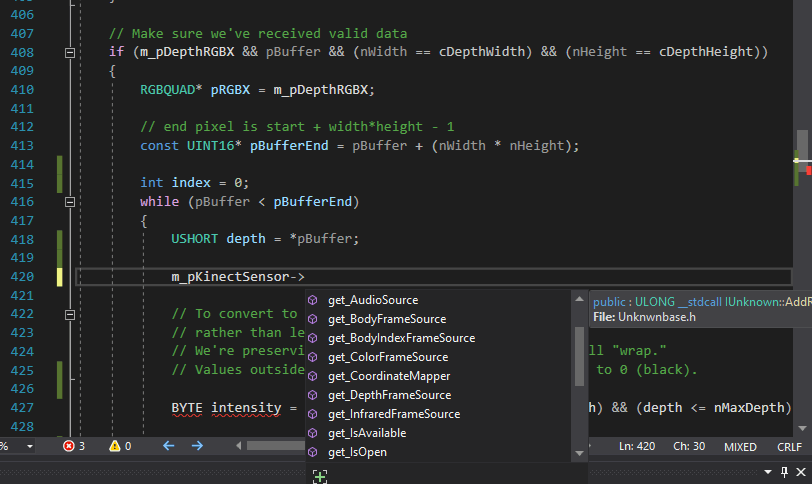
Task: Click the method icon beside get_ColorFrameSource
Action: tap(312, 357)
